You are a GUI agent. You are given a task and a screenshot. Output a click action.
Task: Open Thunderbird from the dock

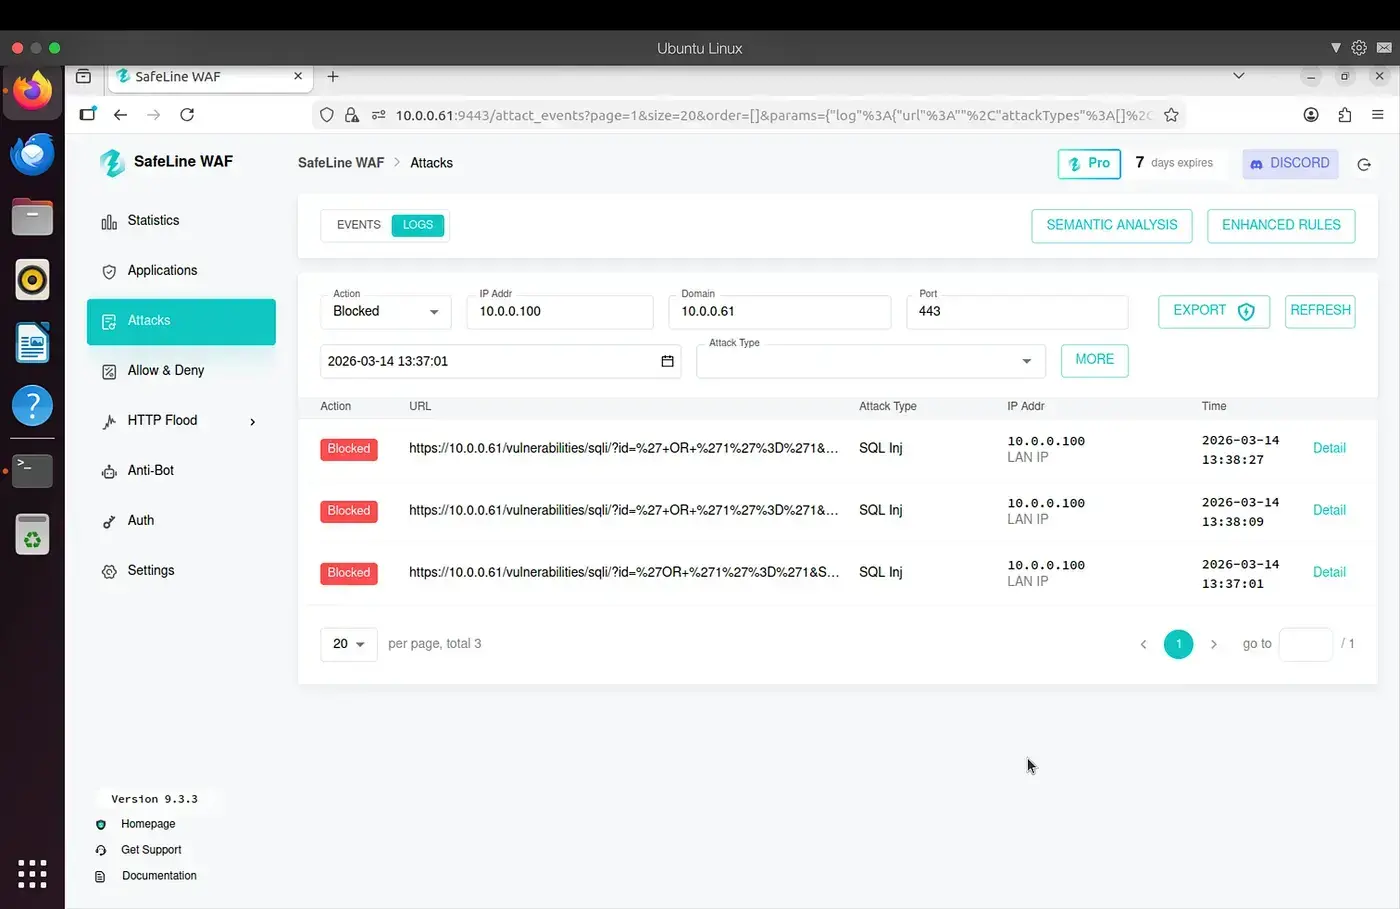point(32,154)
